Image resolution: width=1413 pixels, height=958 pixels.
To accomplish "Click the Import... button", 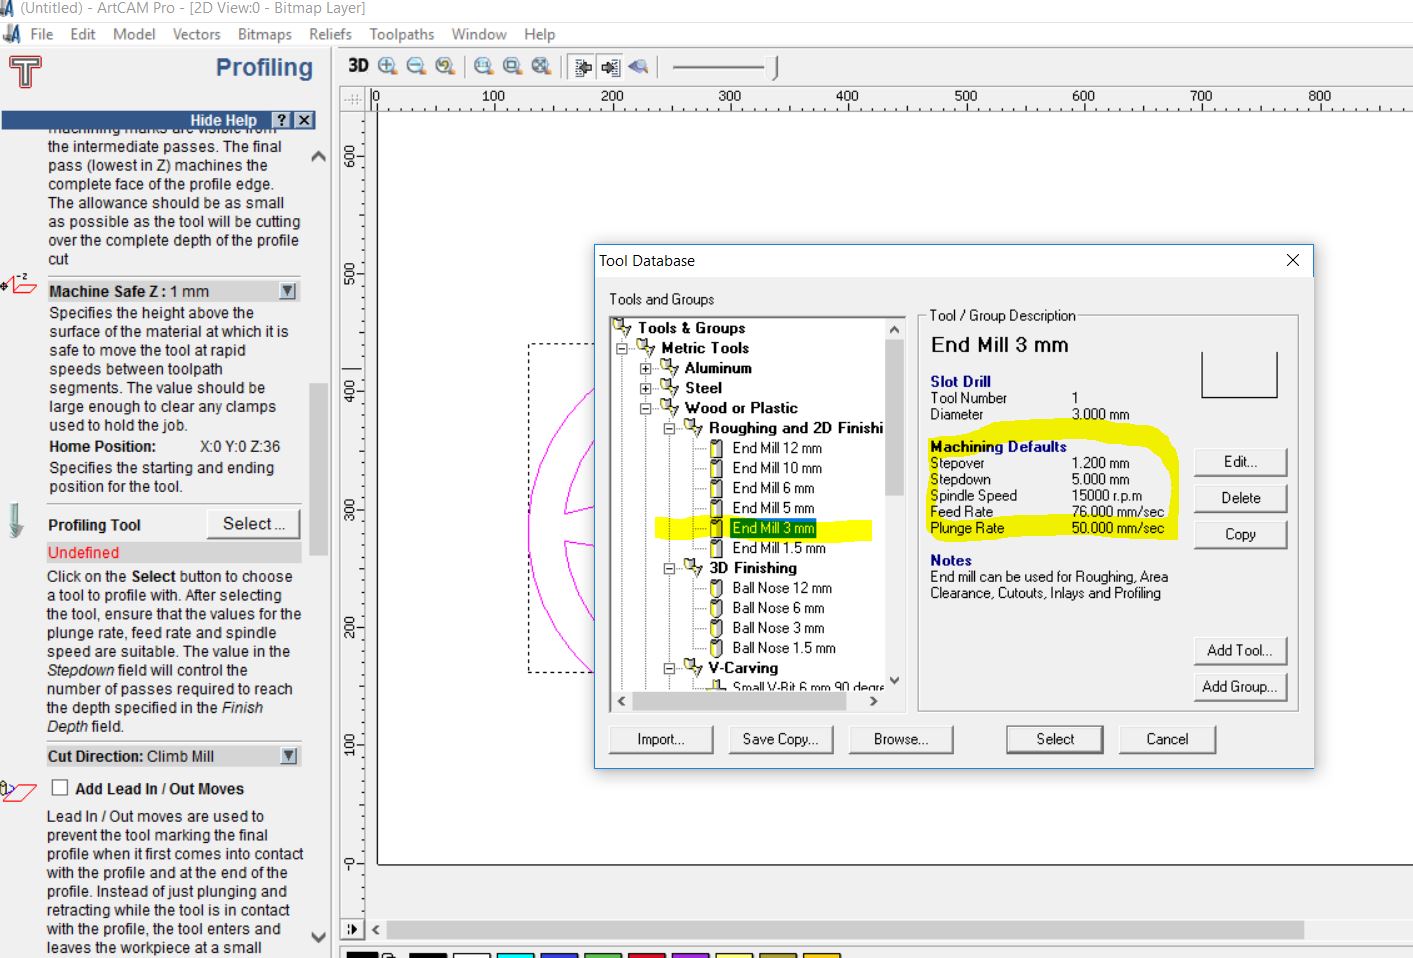I will pyautogui.click(x=661, y=739).
